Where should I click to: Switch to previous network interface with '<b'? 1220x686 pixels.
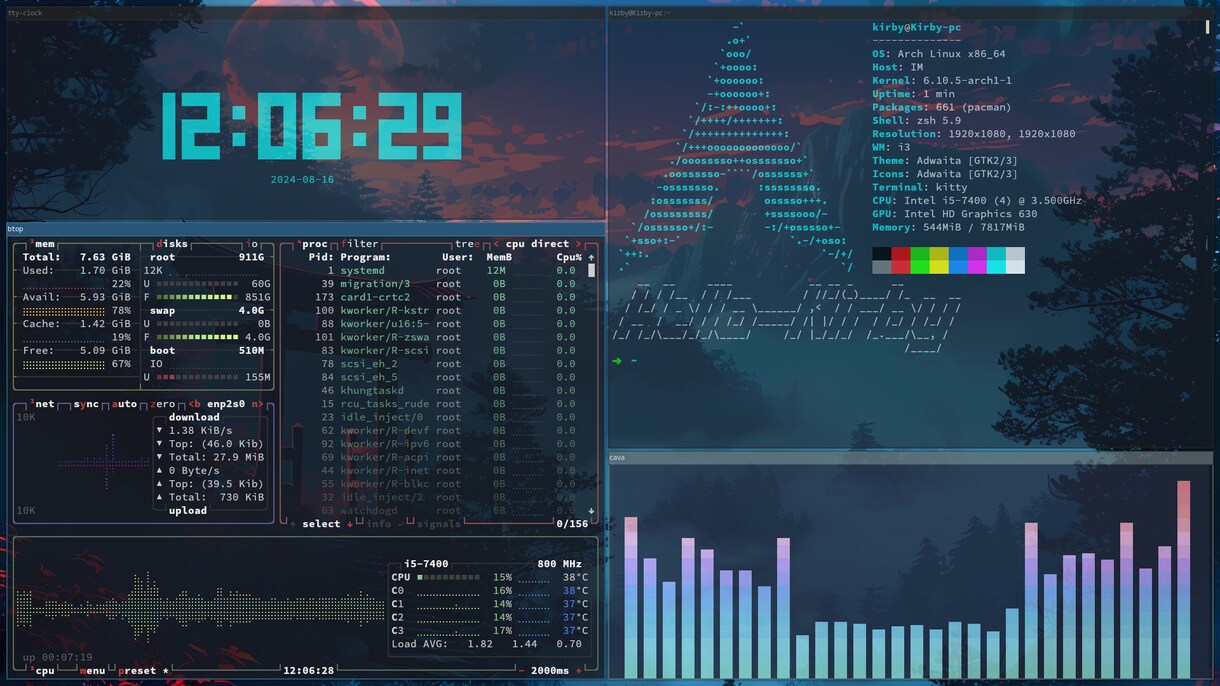[x=195, y=404]
